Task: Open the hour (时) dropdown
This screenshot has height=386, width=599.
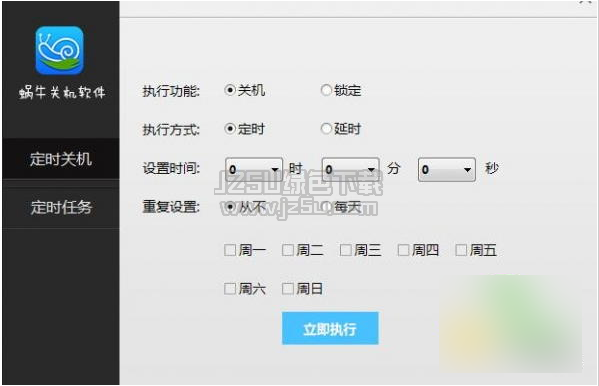Action: (254, 169)
